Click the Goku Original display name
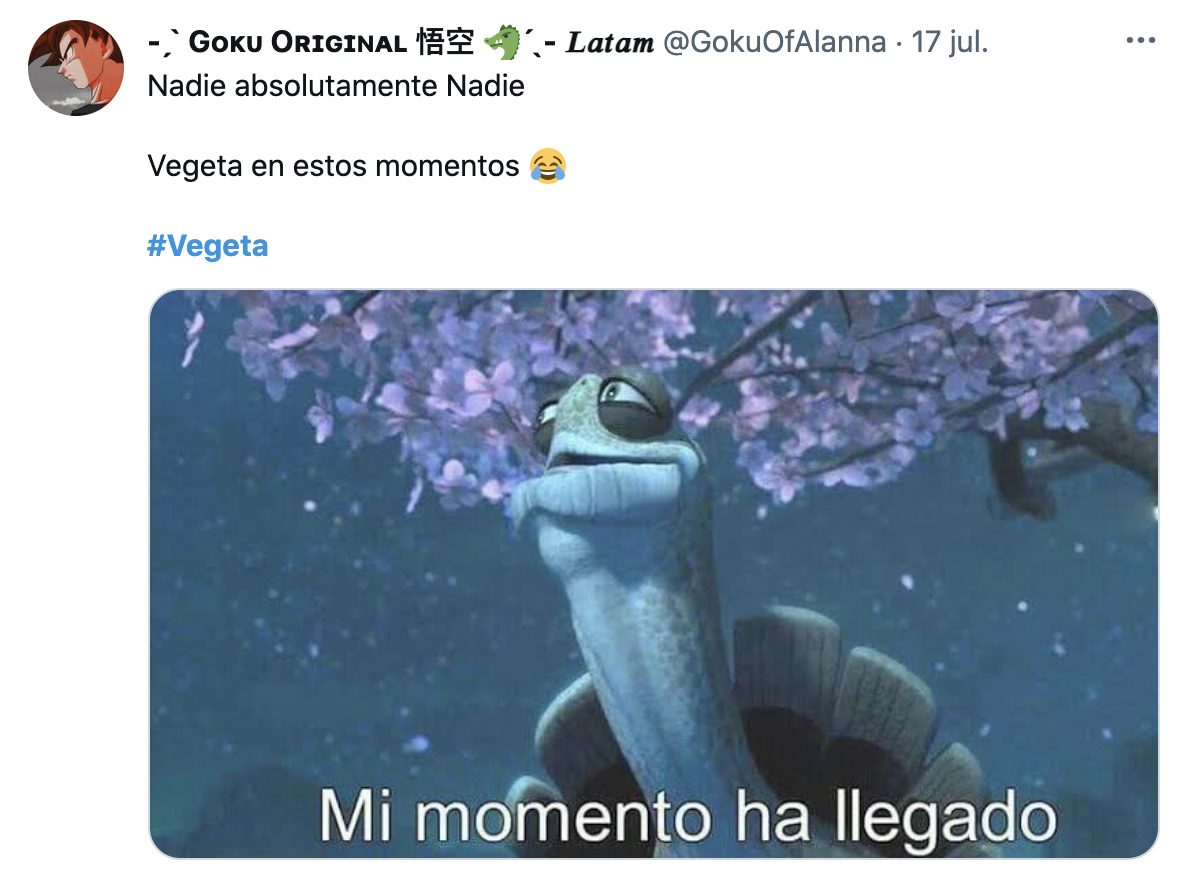The height and width of the screenshot is (874, 1188). [x=298, y=42]
